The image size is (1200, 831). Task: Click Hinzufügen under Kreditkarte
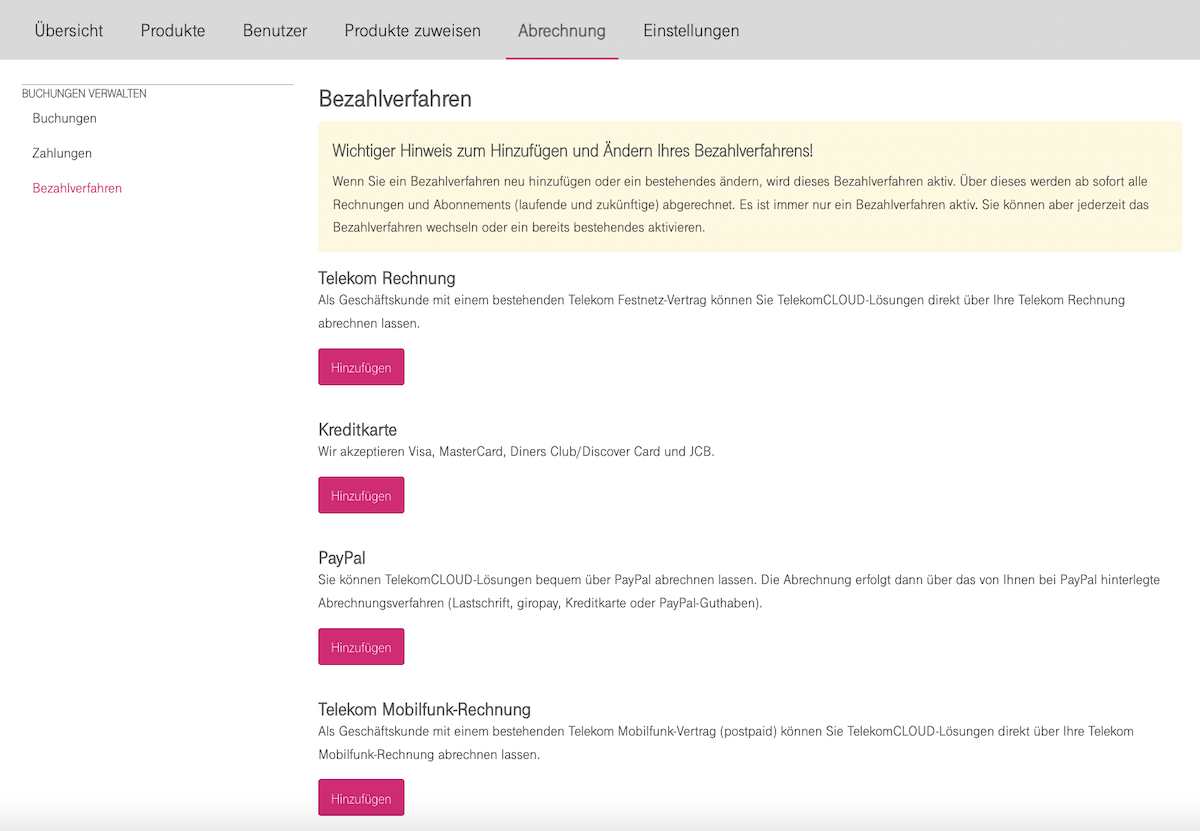pos(361,495)
